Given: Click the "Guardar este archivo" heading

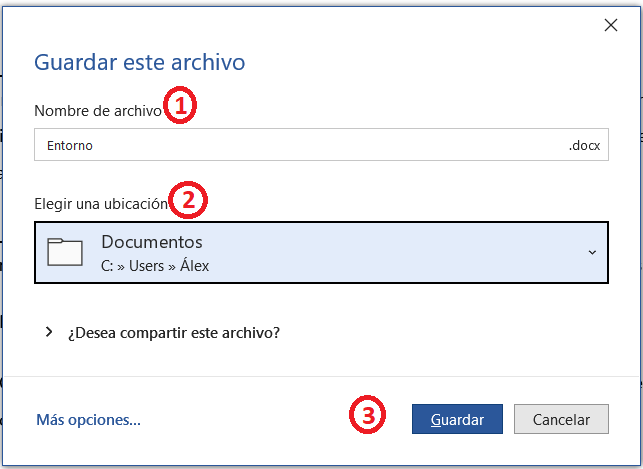Looking at the screenshot, I should pos(139,62).
